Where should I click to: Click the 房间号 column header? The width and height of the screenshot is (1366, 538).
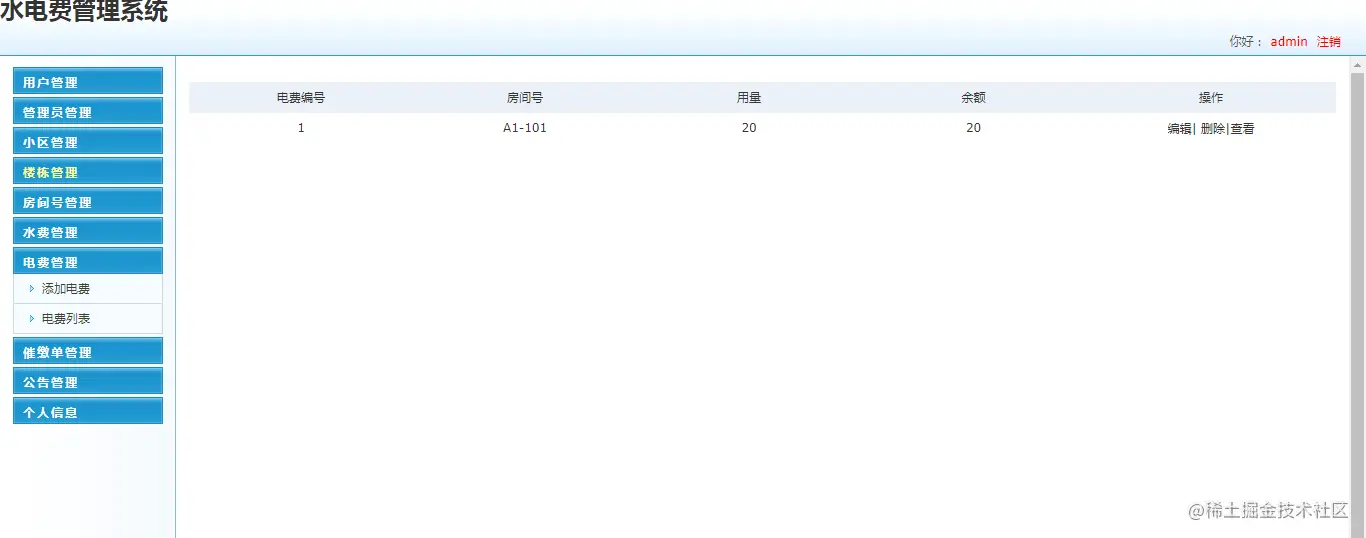[x=525, y=98]
